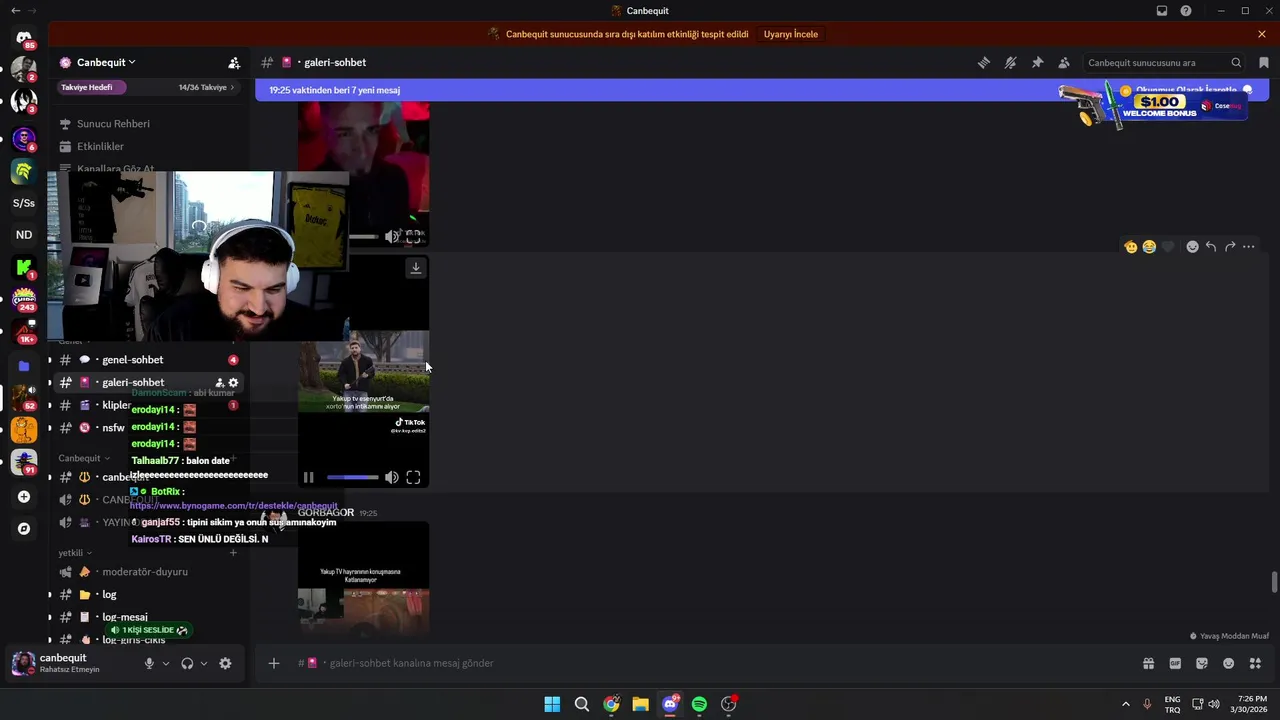1280x720 pixels.
Task: Enter fullscreen on the TikTok video
Action: (x=413, y=478)
